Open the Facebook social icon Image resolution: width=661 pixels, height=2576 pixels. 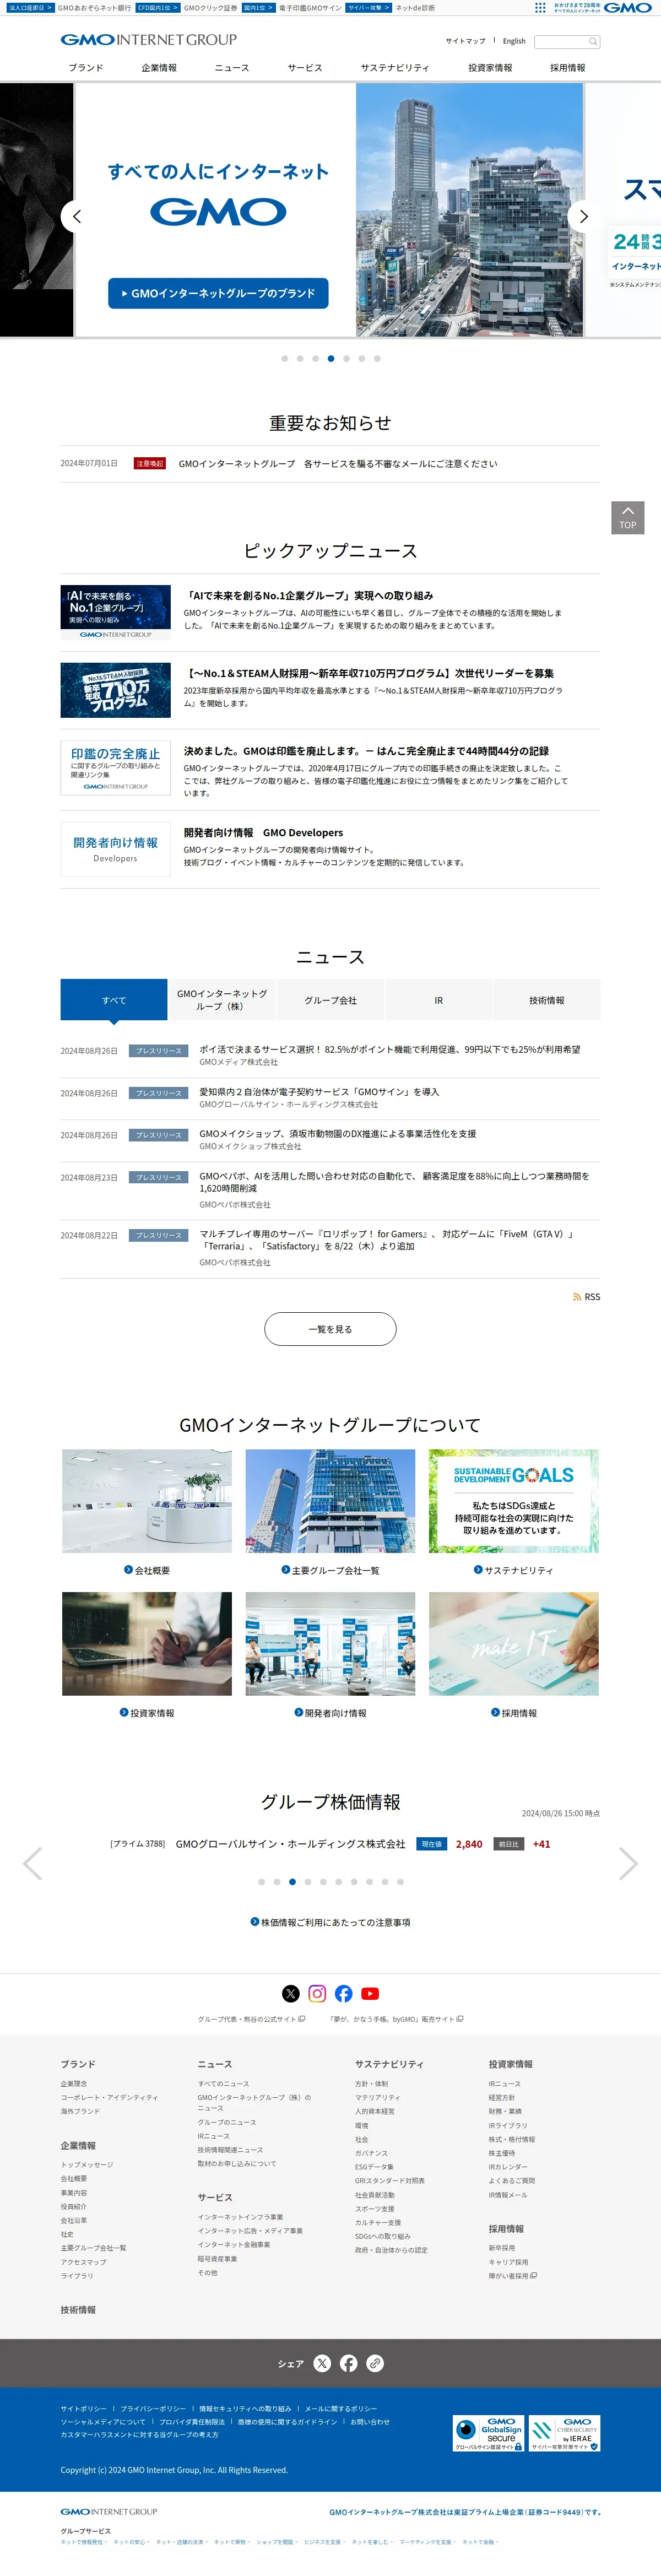(344, 1993)
